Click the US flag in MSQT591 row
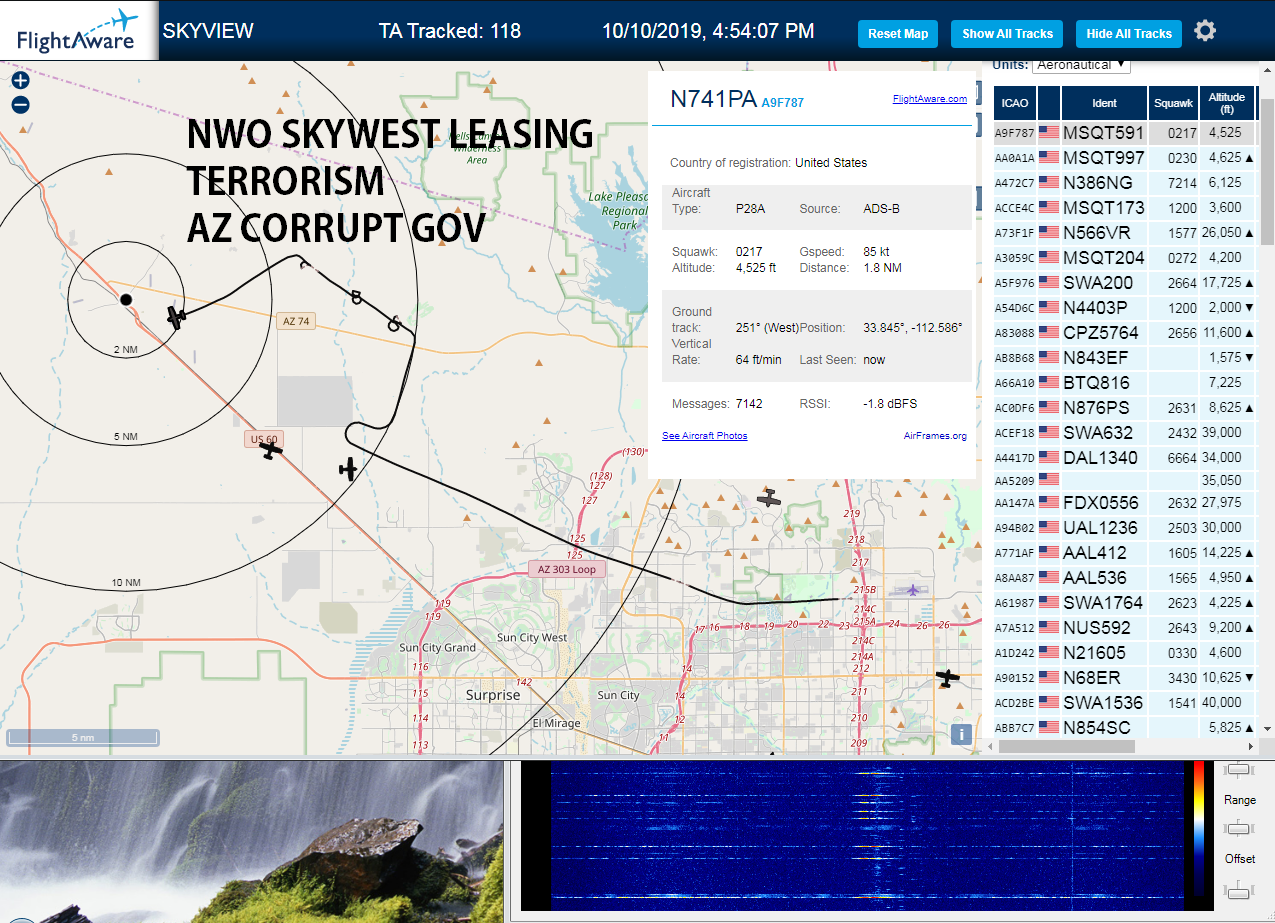The image size is (1275, 923). point(1049,132)
